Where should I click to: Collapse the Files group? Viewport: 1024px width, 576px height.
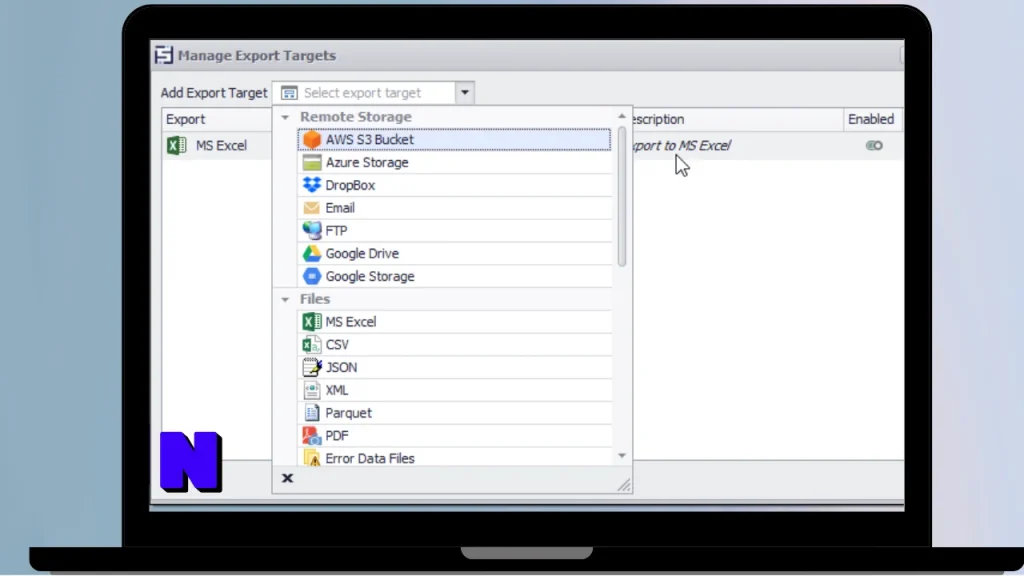(x=285, y=300)
